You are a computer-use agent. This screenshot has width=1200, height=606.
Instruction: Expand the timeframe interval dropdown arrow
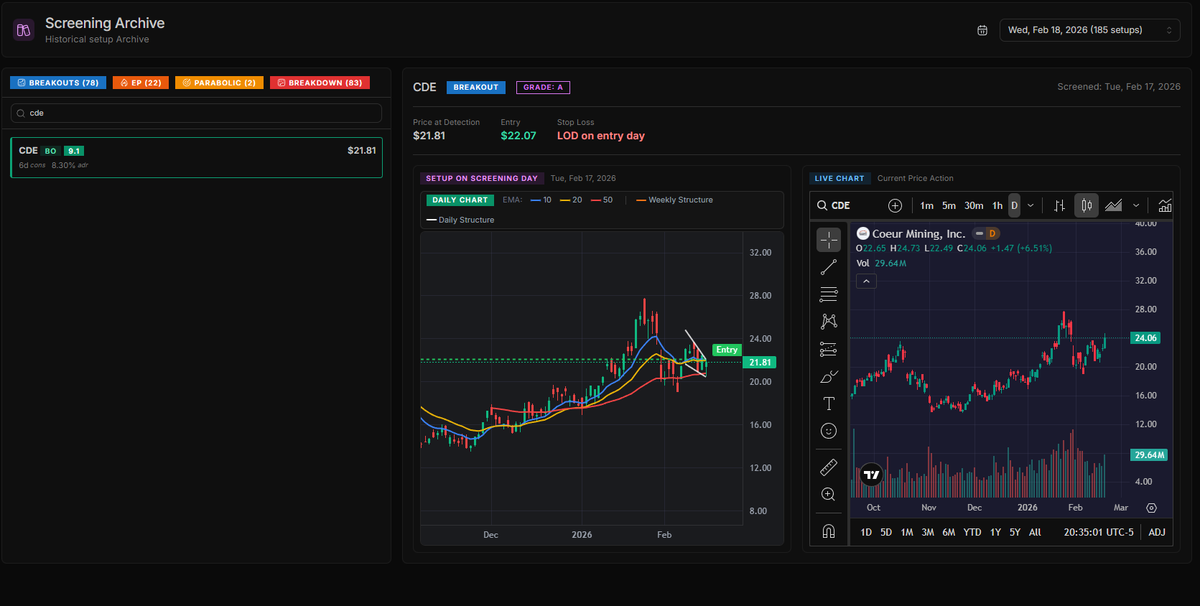1031,205
